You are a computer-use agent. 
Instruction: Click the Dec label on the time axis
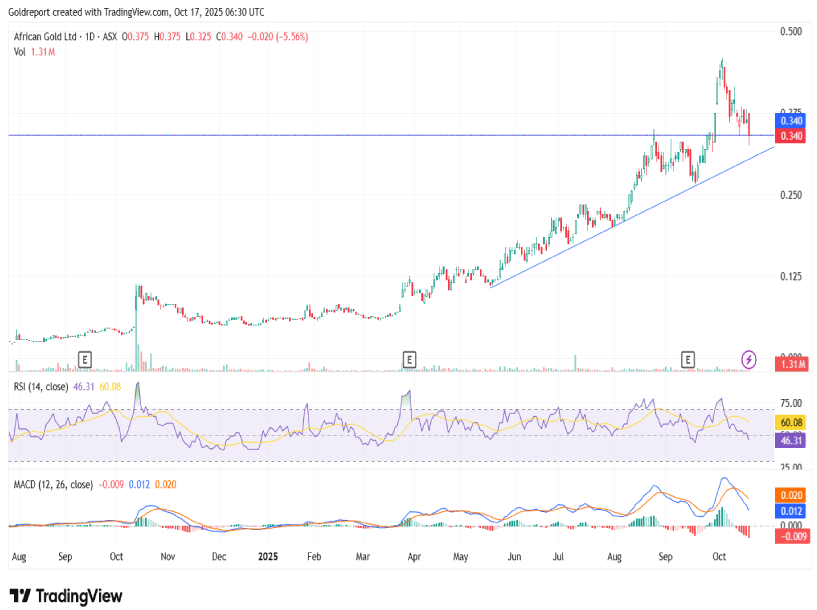click(218, 555)
